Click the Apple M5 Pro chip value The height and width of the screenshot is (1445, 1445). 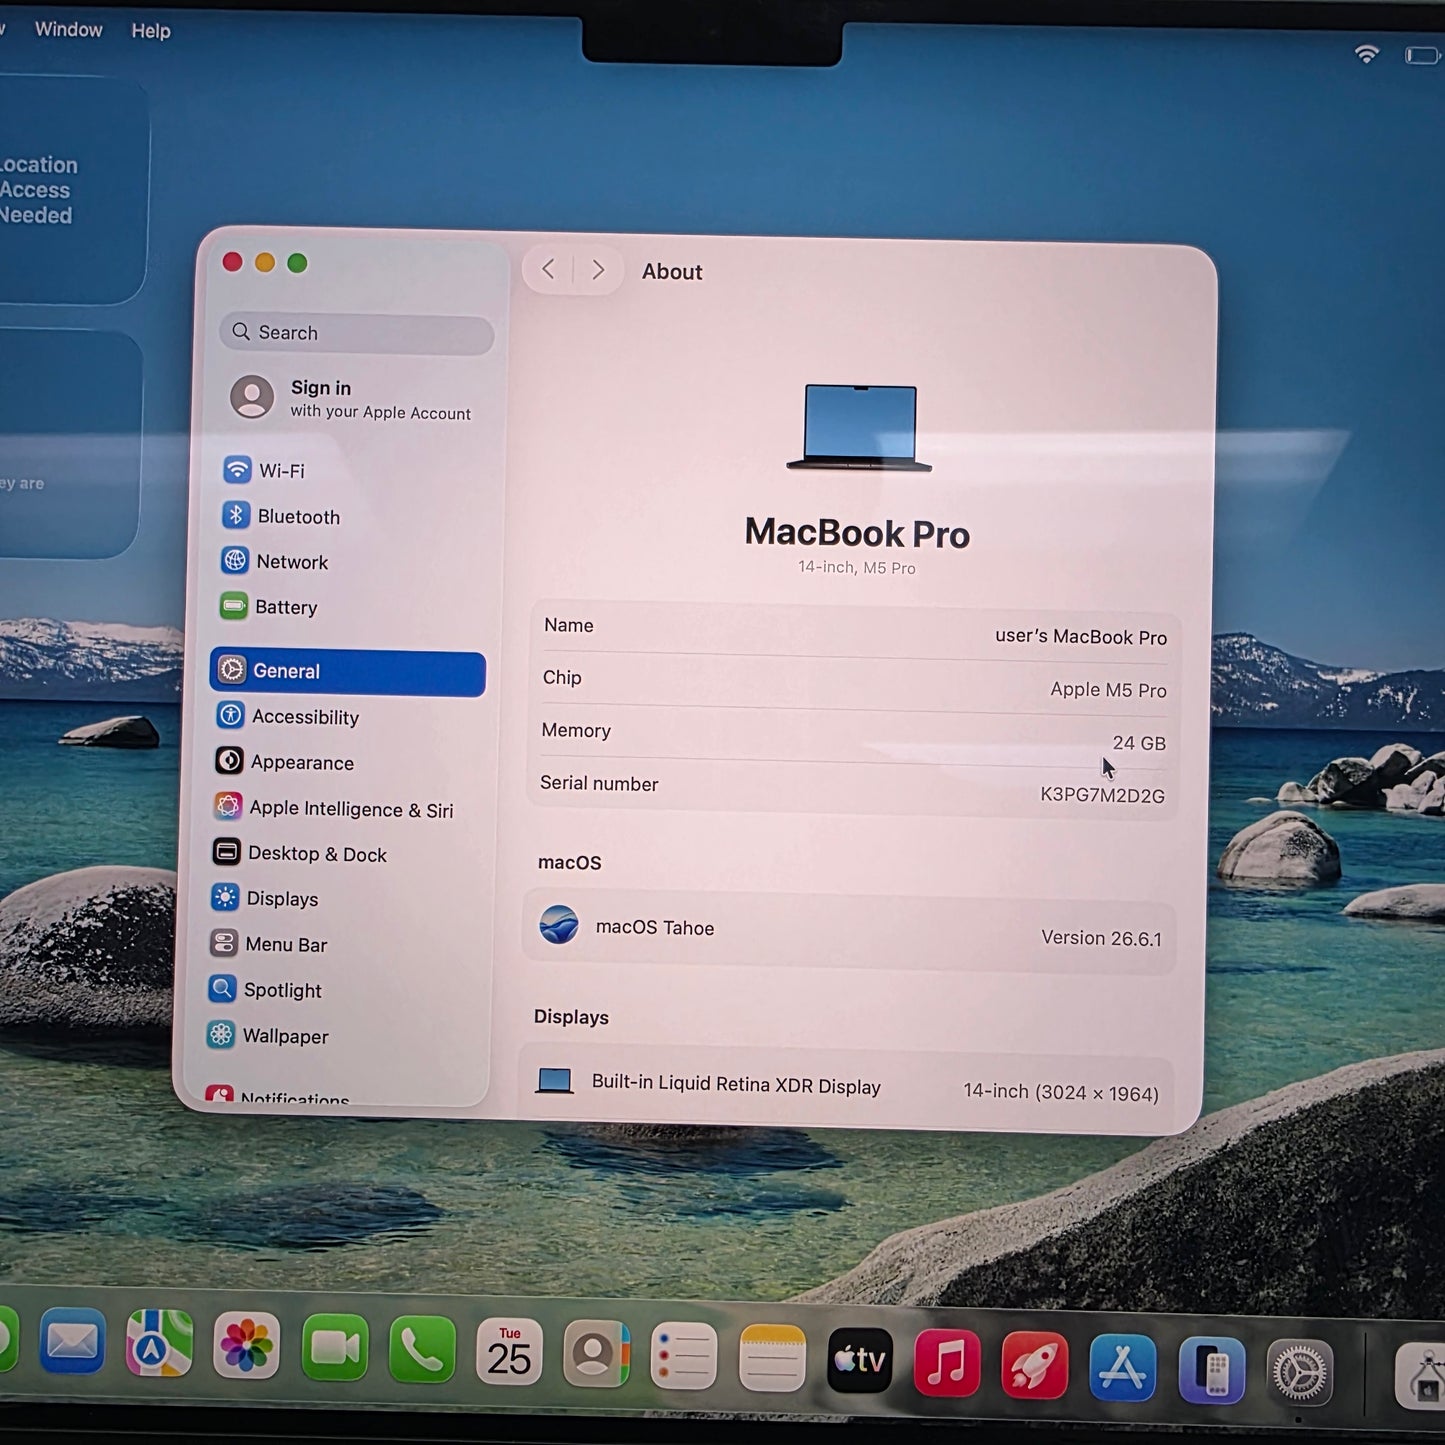(1108, 689)
